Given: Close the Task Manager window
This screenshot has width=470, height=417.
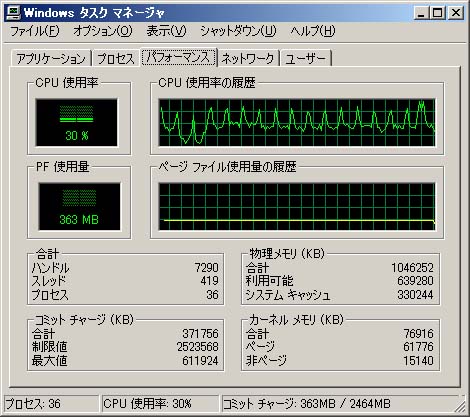Looking at the screenshot, I should (x=456, y=13).
